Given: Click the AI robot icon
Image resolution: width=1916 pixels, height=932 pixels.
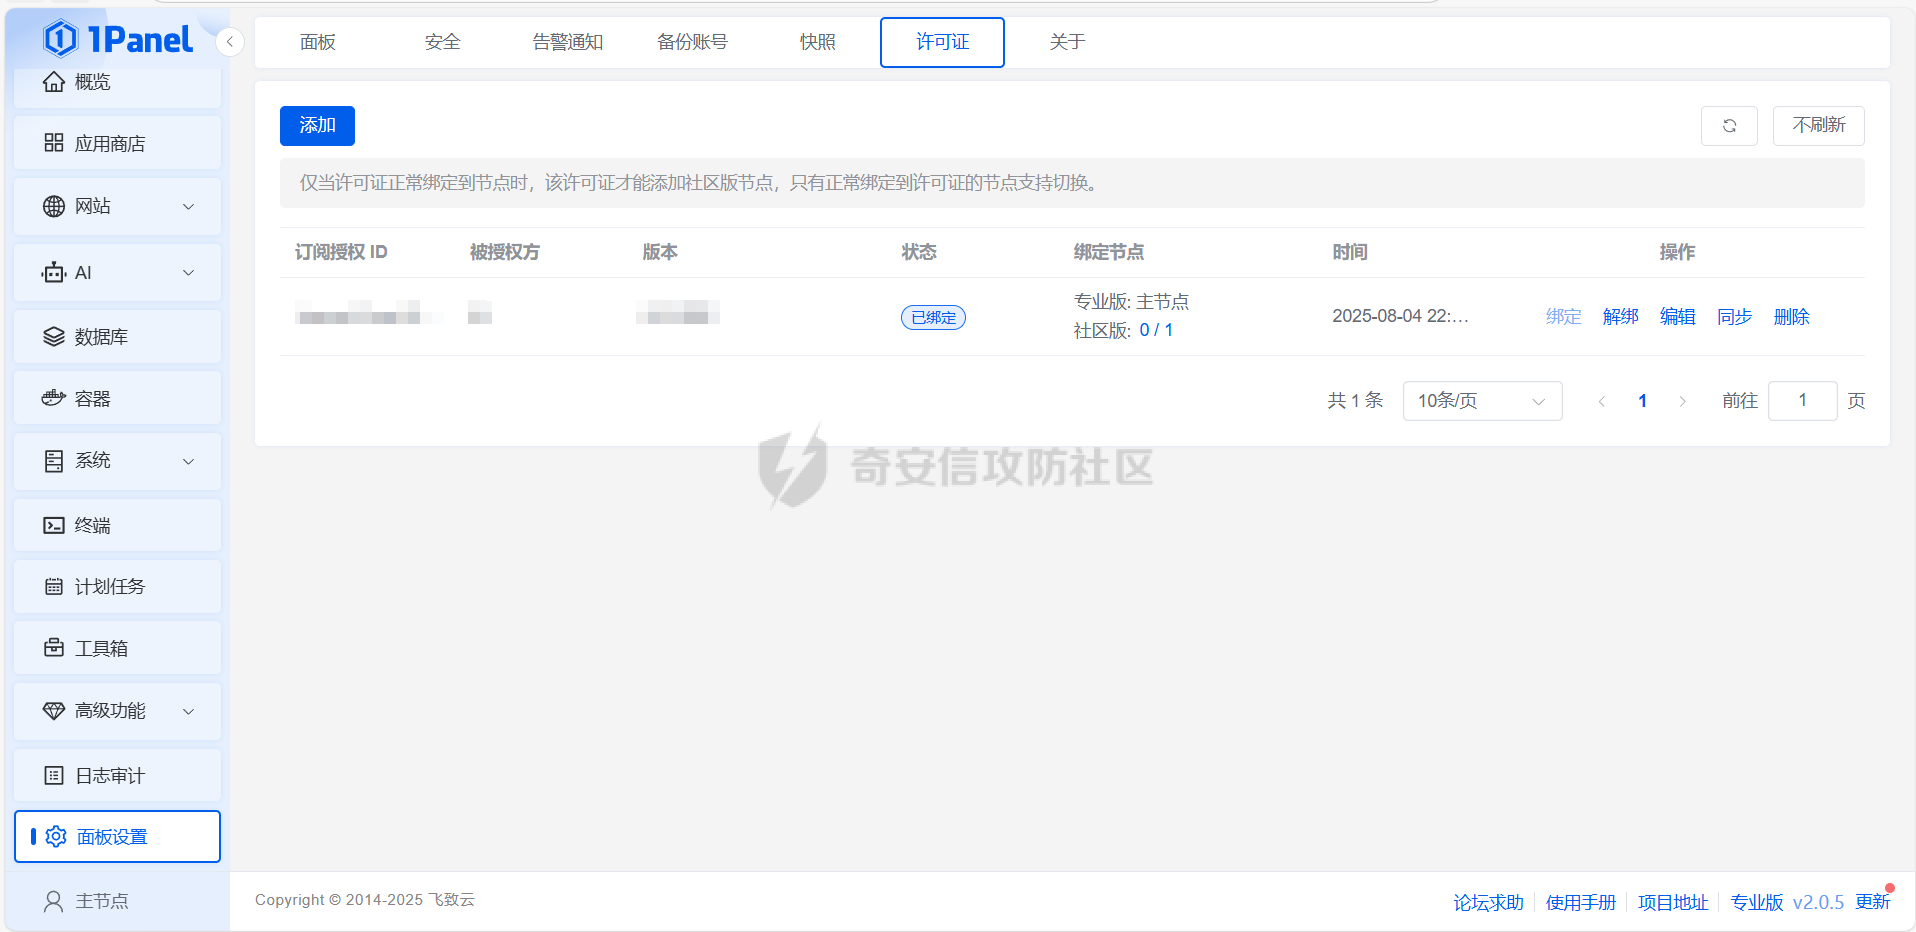Looking at the screenshot, I should [x=54, y=272].
